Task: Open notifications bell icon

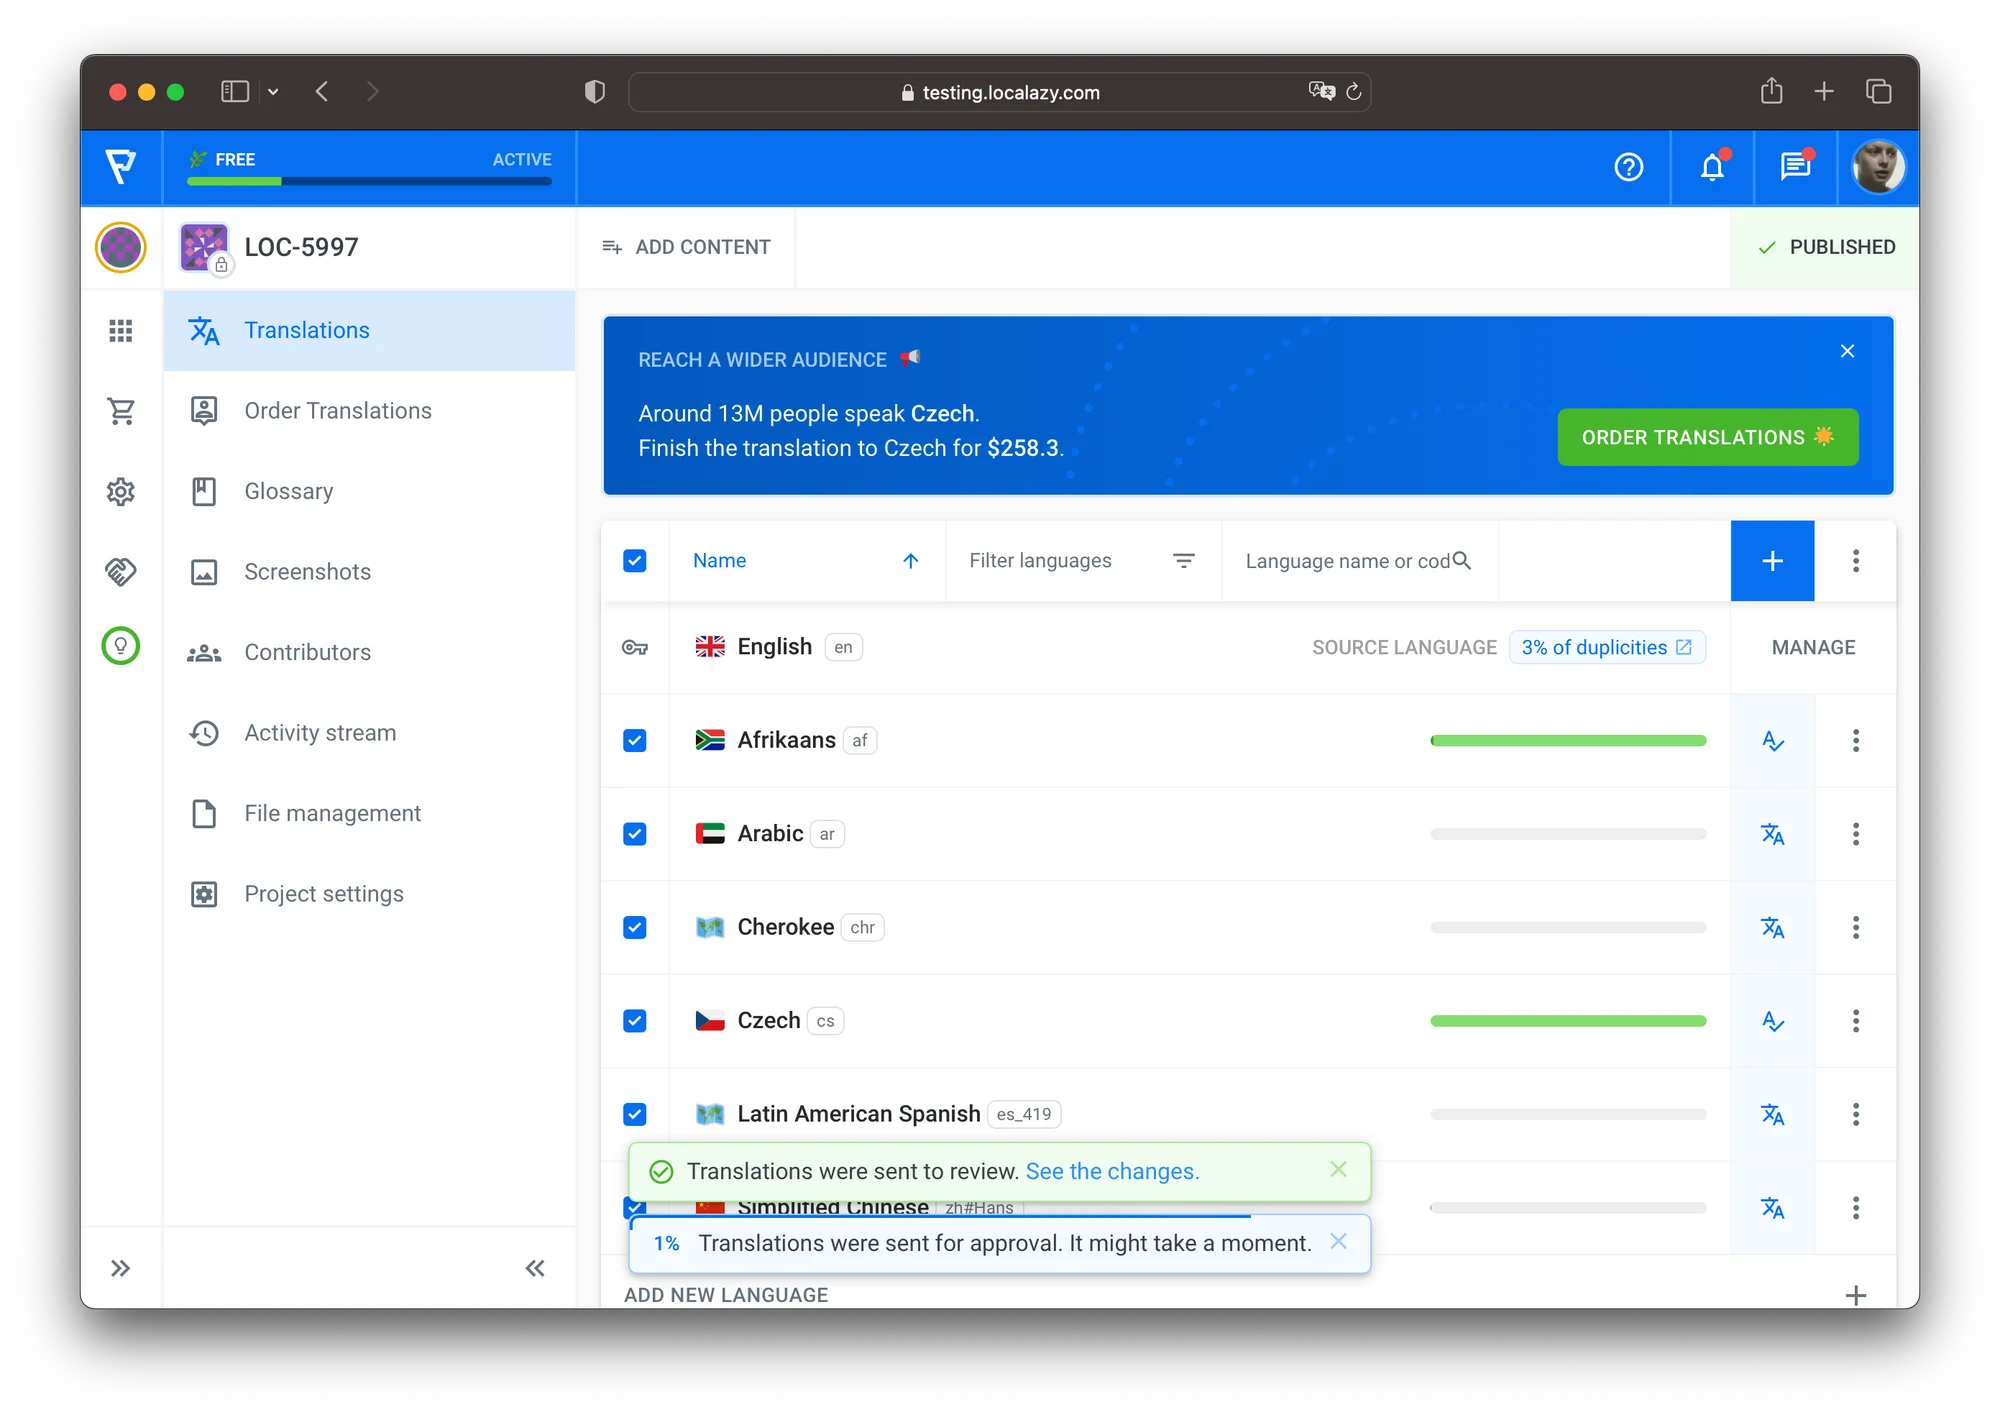Action: coord(1712,167)
